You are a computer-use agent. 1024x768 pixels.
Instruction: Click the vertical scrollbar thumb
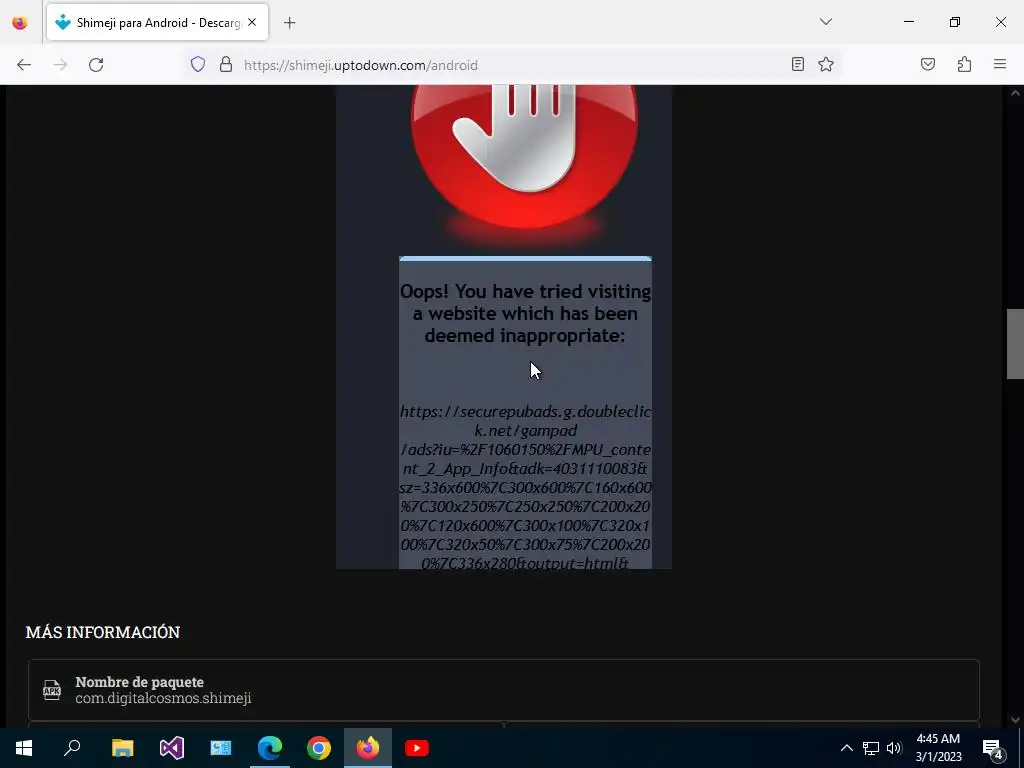pos(1014,344)
